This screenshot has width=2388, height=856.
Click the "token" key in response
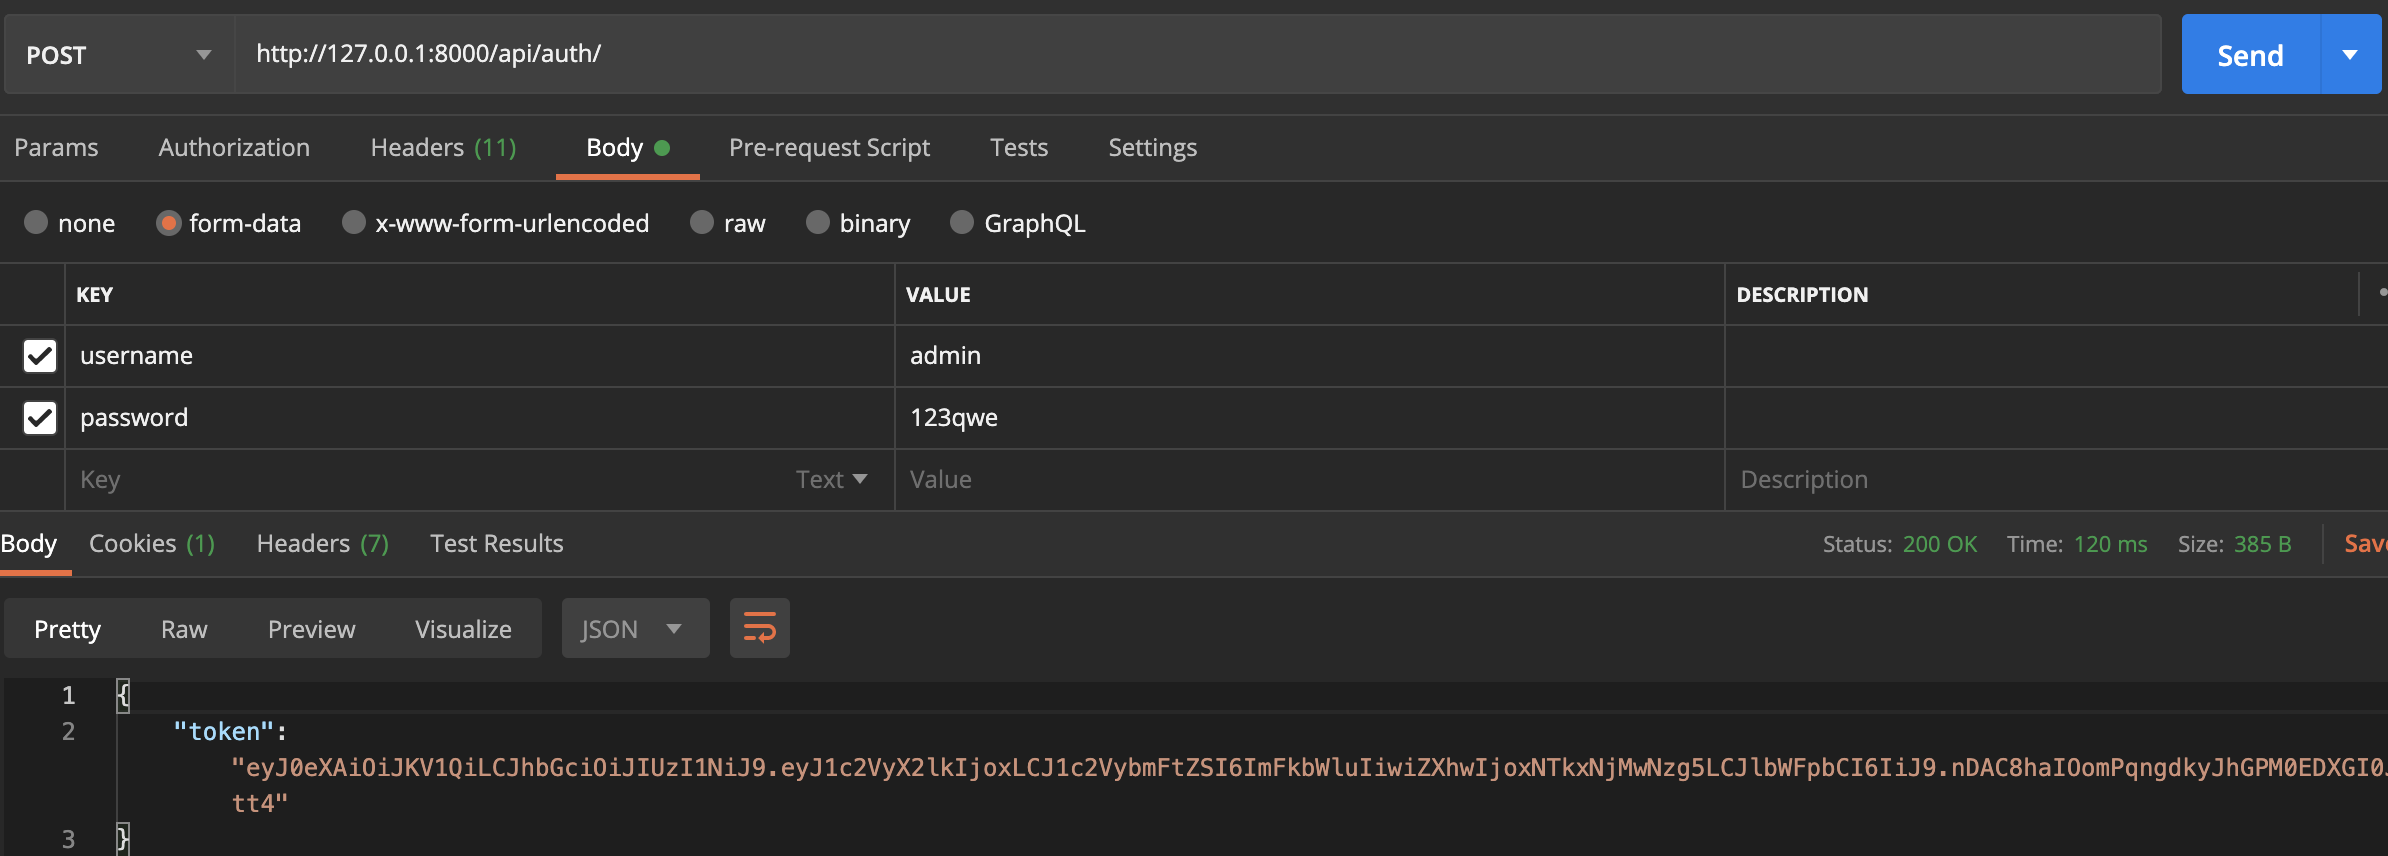tap(223, 732)
